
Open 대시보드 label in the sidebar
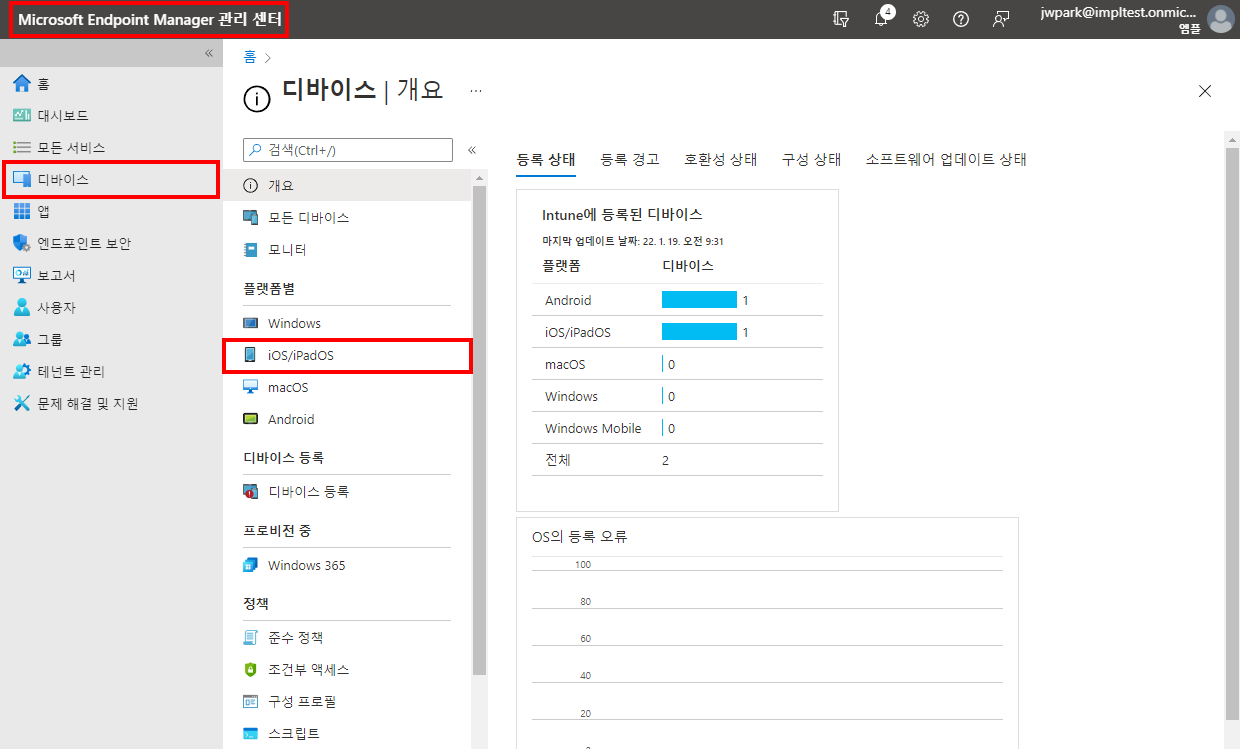pos(63,115)
